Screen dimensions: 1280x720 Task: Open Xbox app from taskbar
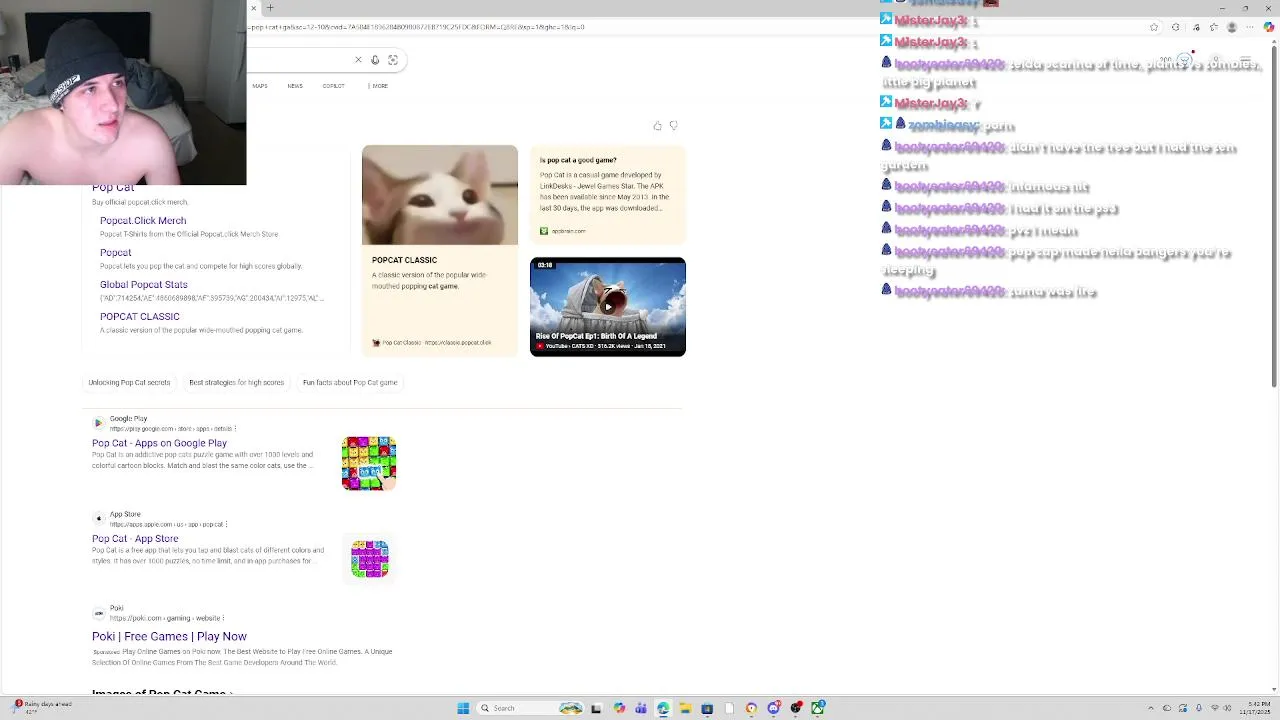click(x=818, y=708)
